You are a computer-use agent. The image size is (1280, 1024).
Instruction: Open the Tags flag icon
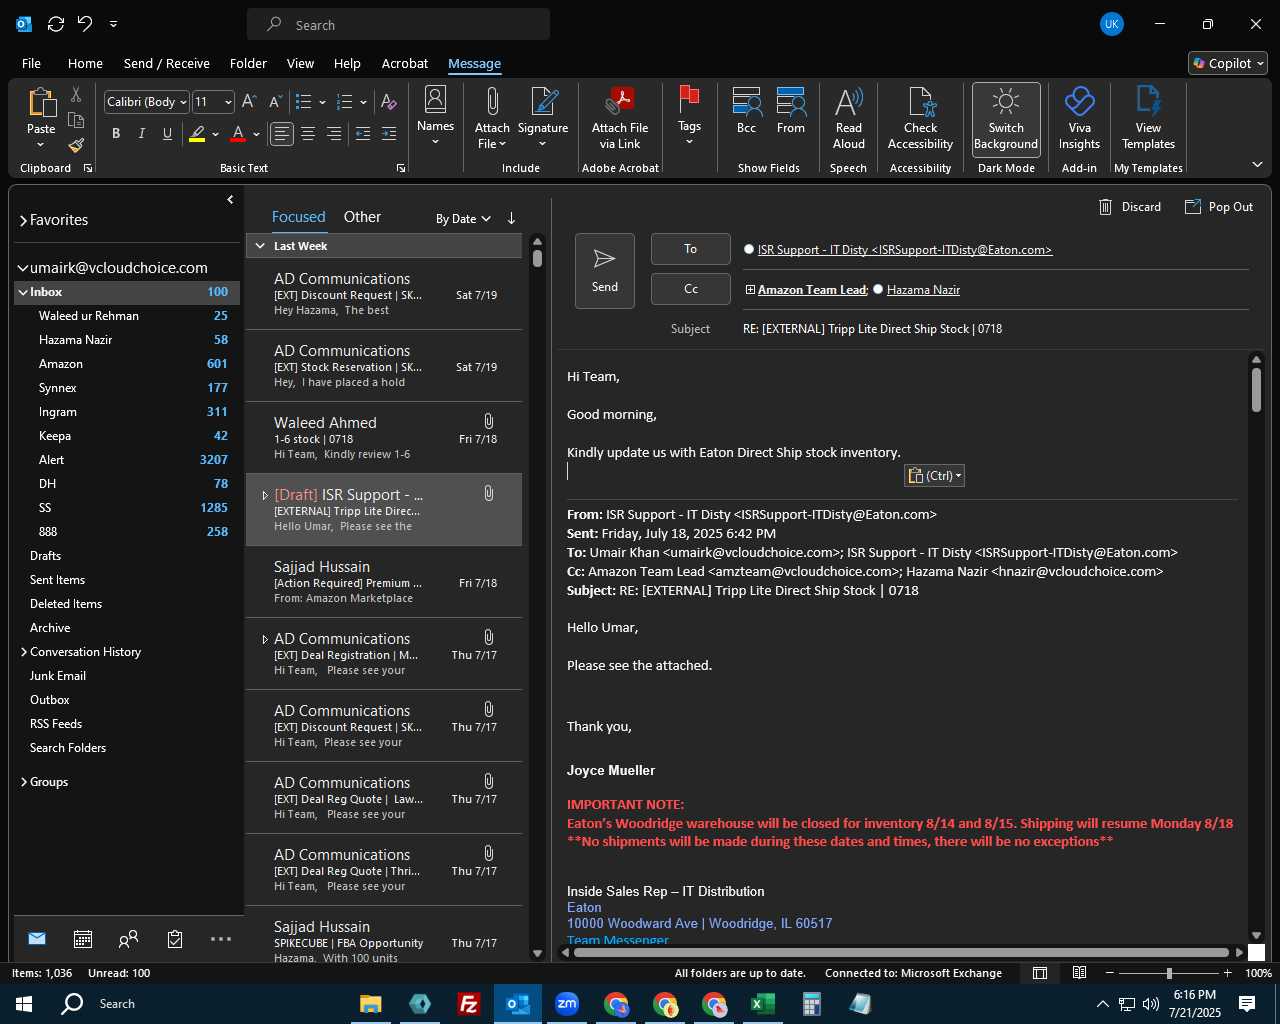point(689,99)
